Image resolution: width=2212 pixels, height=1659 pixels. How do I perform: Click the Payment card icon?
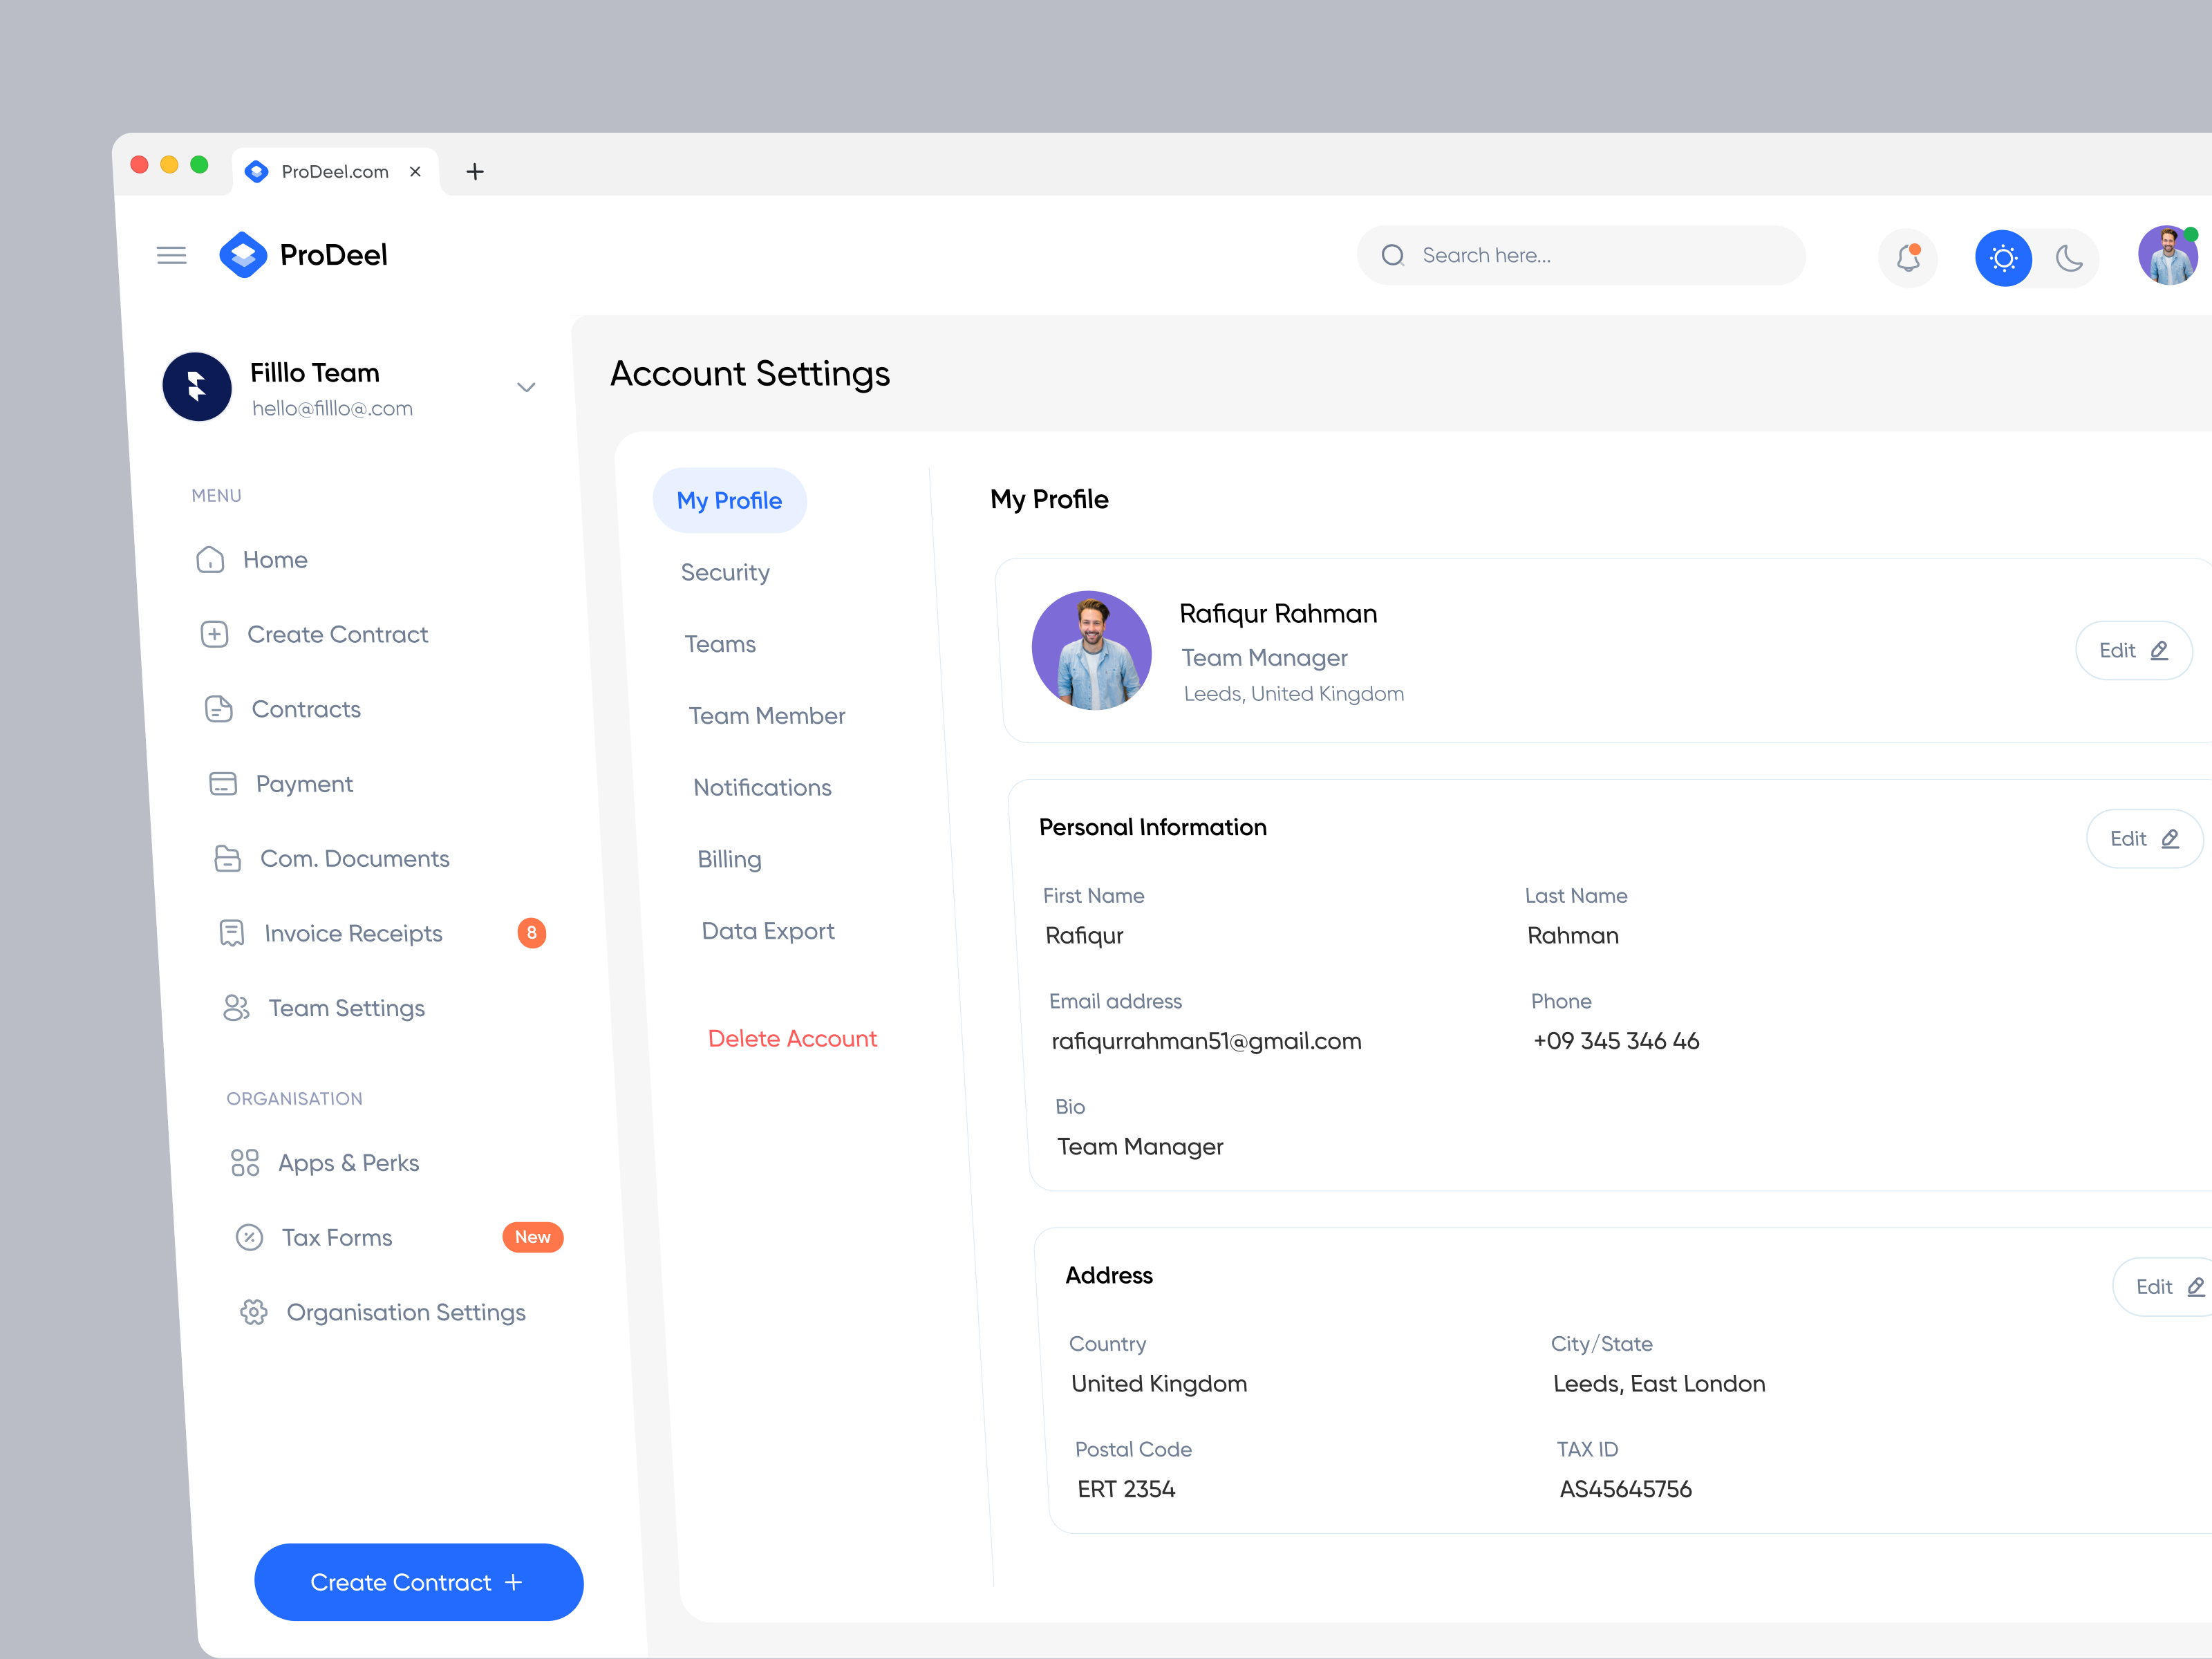[222, 783]
